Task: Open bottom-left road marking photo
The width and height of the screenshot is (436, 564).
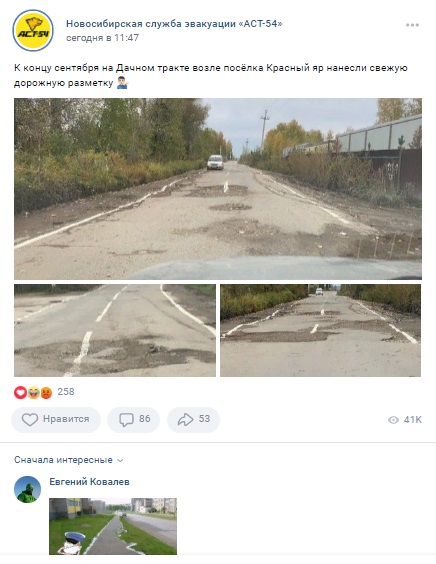Action: tap(115, 331)
